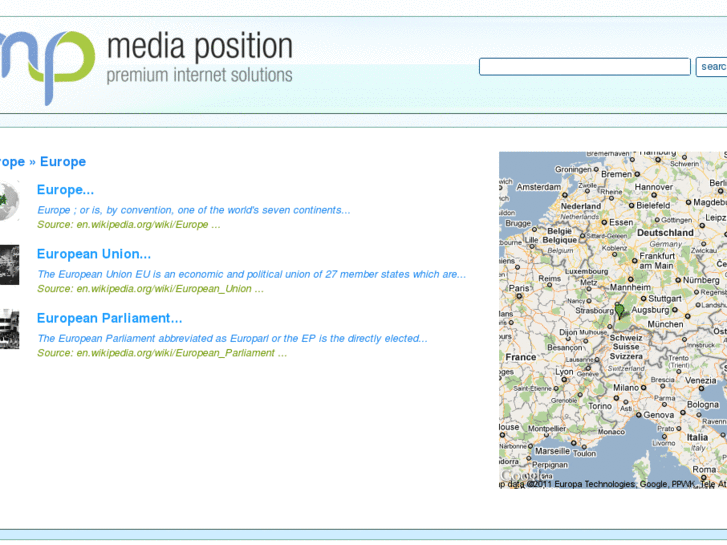
Task: Click the Europe continent description text
Action: pos(194,210)
